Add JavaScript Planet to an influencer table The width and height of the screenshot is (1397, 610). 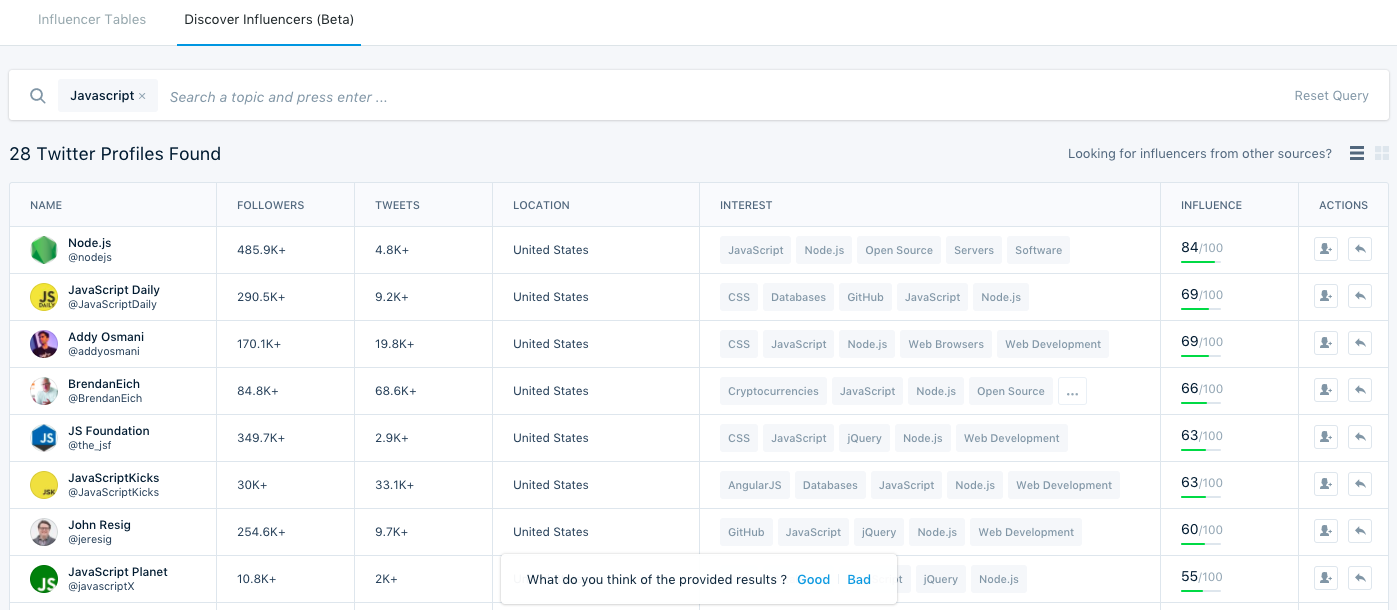1326,578
